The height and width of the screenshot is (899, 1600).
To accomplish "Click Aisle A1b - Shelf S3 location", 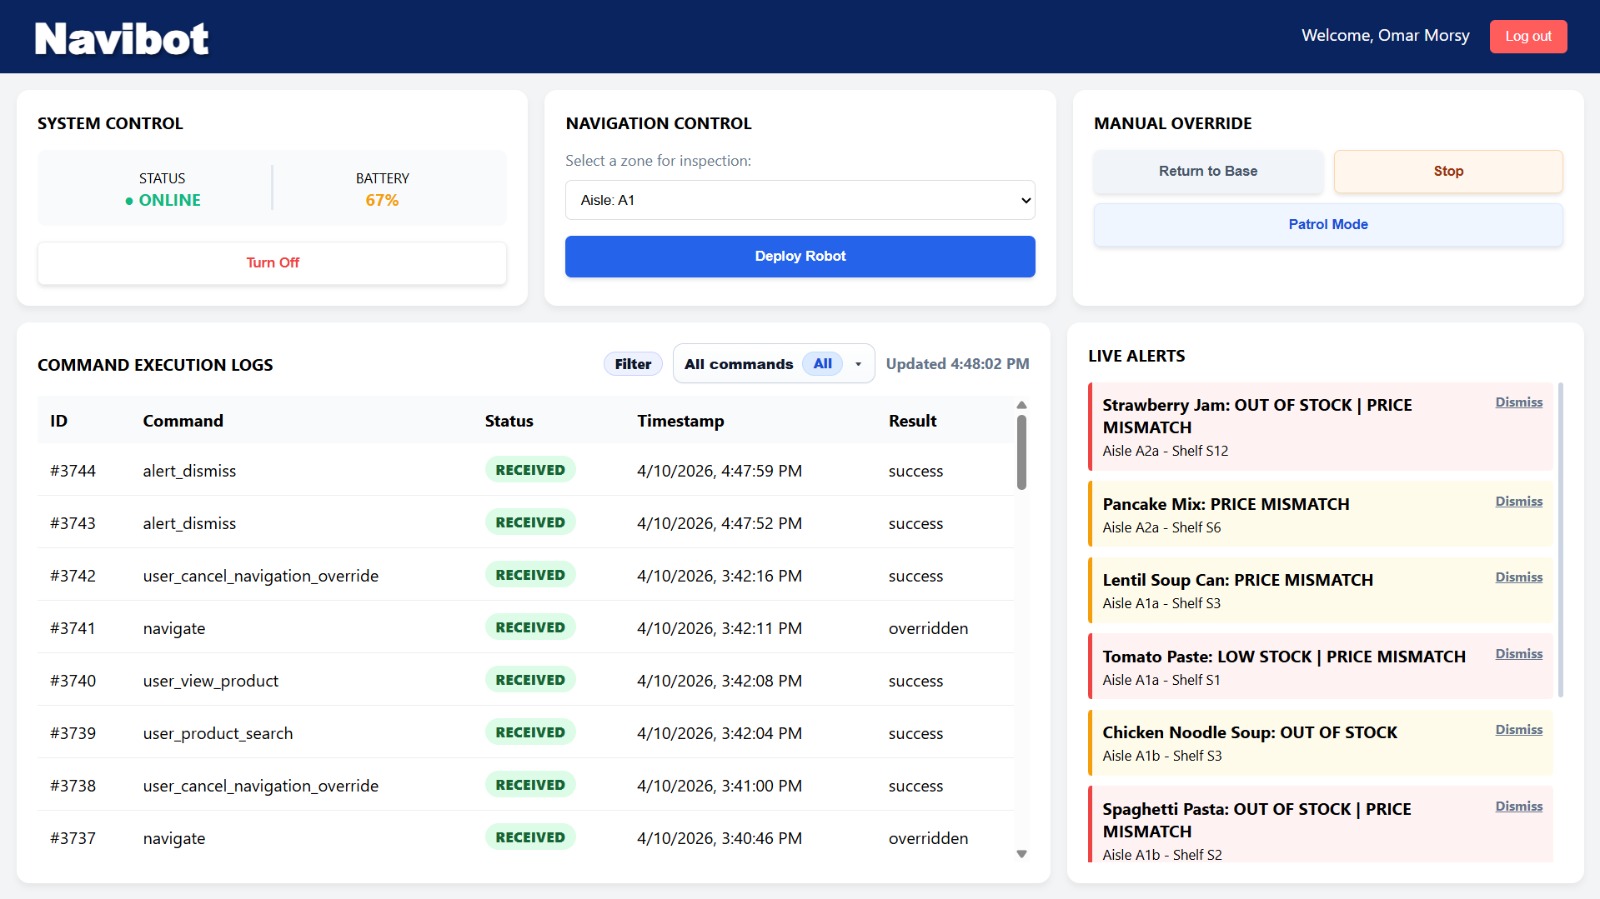I will click(1162, 756).
